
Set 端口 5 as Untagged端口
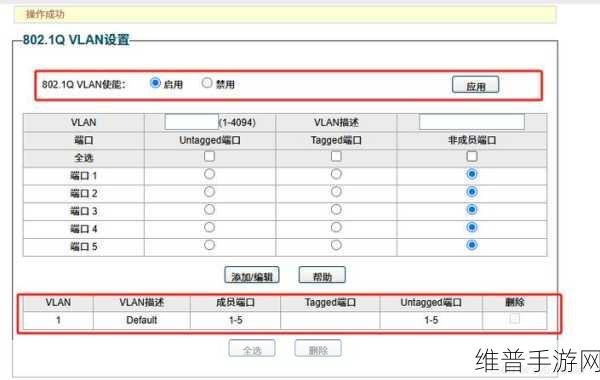coord(209,245)
